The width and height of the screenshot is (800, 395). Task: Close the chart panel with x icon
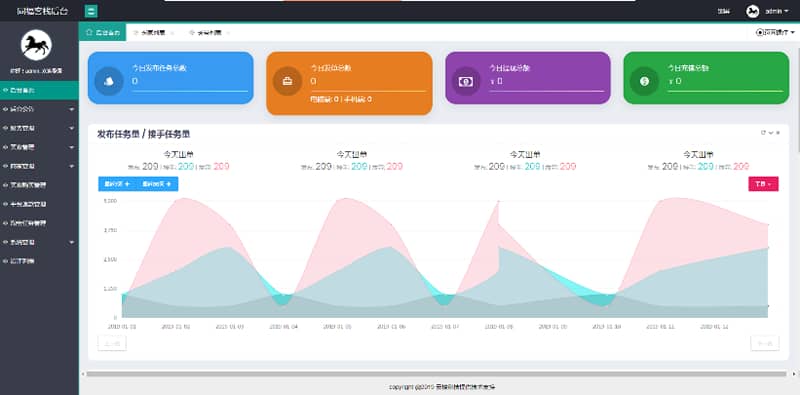[778, 133]
